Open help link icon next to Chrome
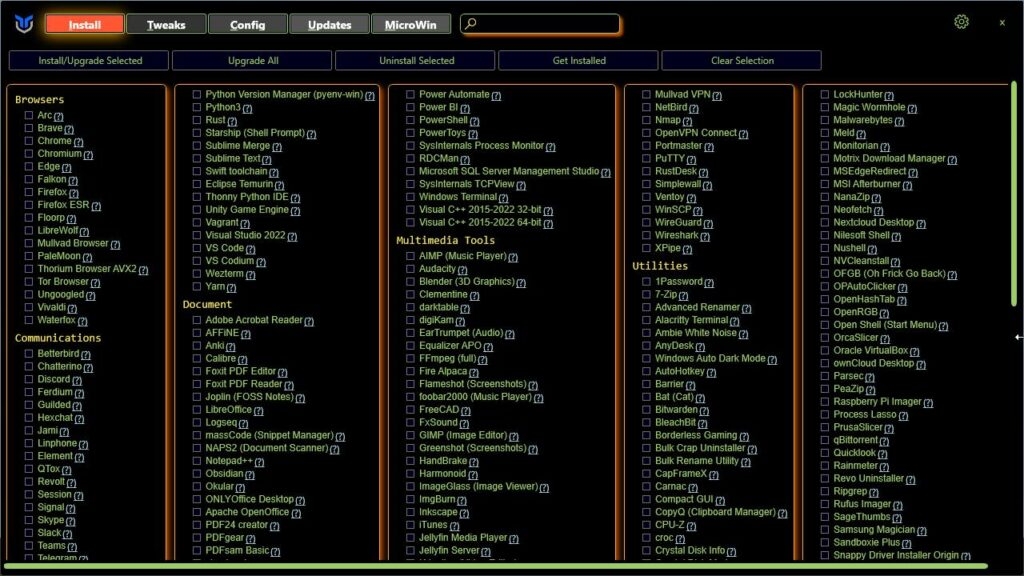 [x=78, y=142]
